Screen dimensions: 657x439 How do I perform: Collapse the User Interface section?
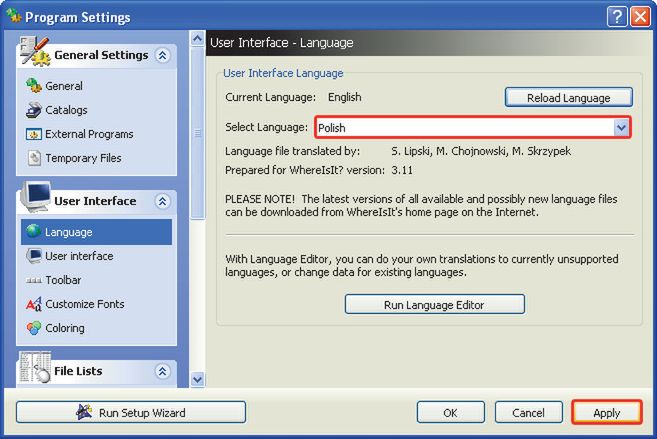162,201
